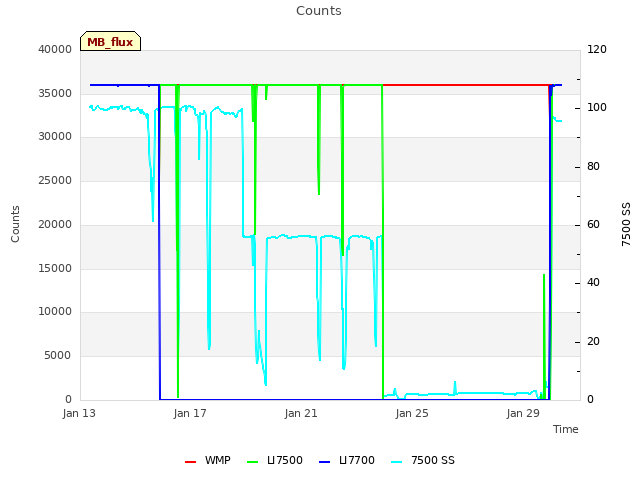The image size is (640, 480).
Task: Click the blue LI7700 legend color marker
Action: coord(324,462)
